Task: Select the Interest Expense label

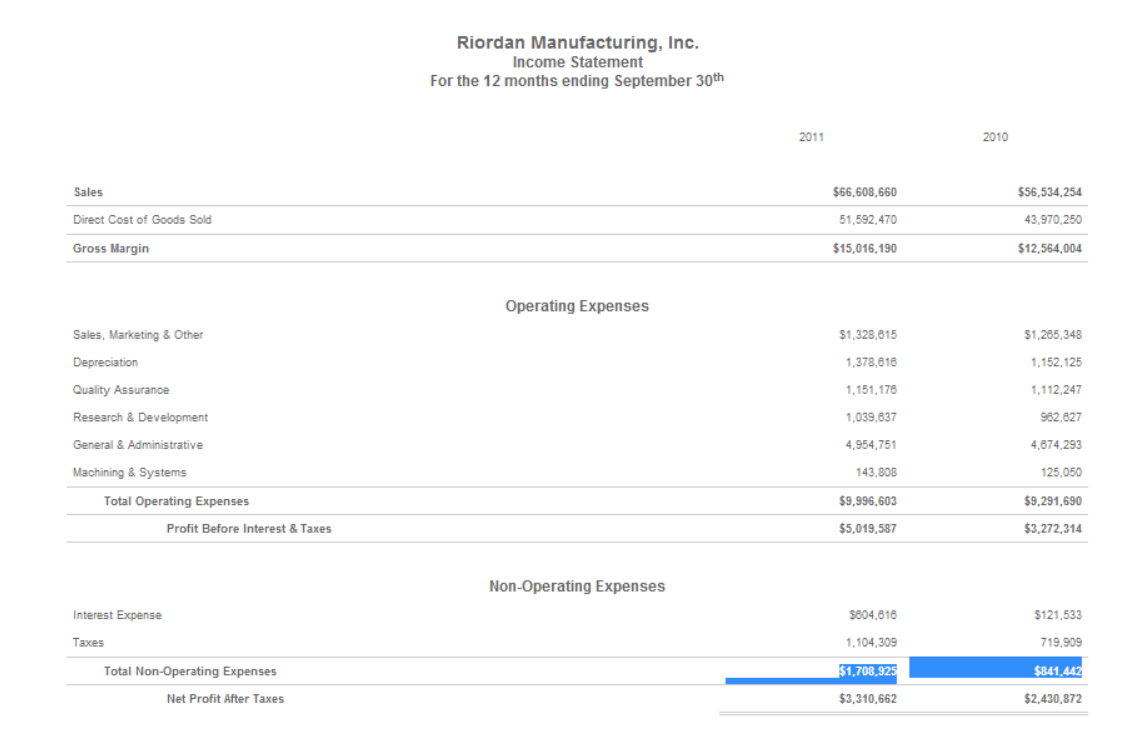Action: pyautogui.click(x=117, y=615)
